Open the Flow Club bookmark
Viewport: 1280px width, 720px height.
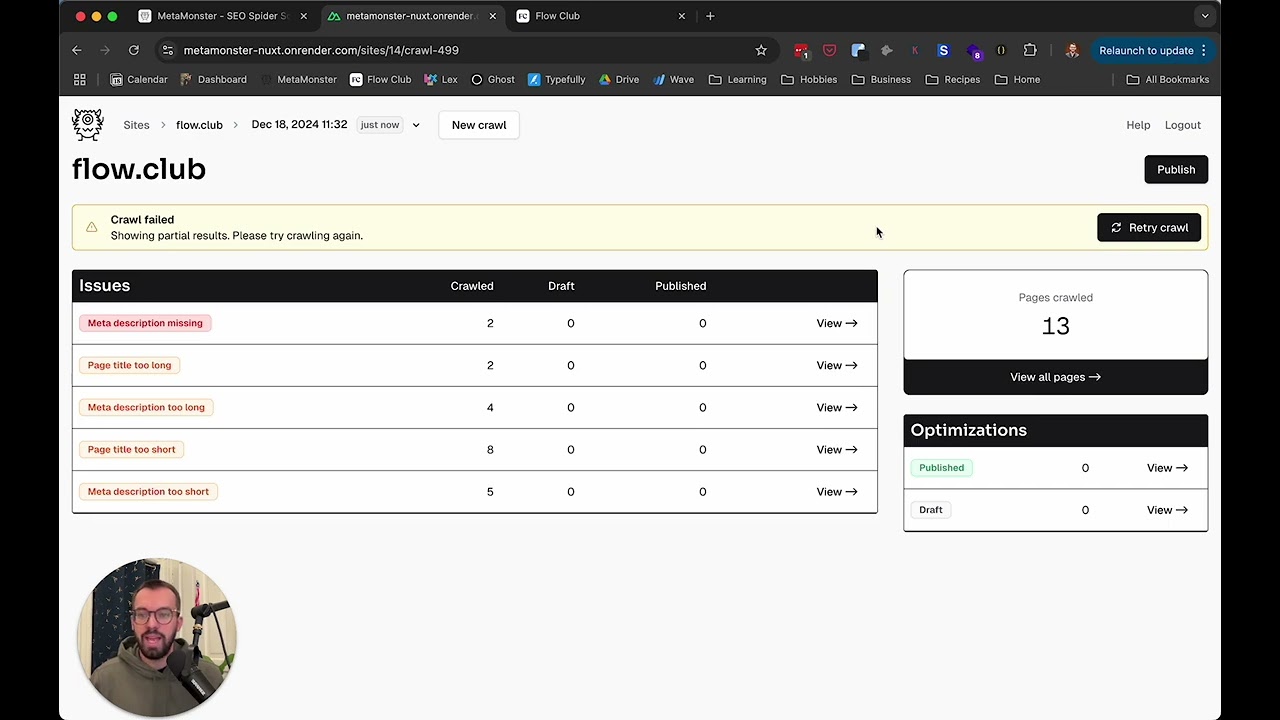380,79
